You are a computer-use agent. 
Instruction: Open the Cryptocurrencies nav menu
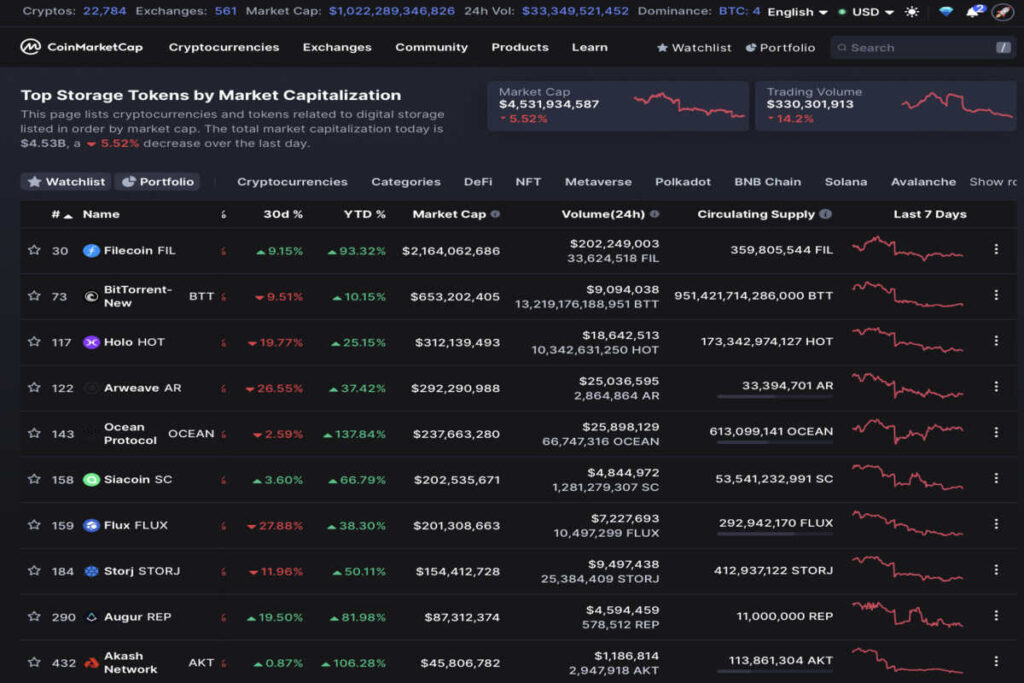point(223,47)
